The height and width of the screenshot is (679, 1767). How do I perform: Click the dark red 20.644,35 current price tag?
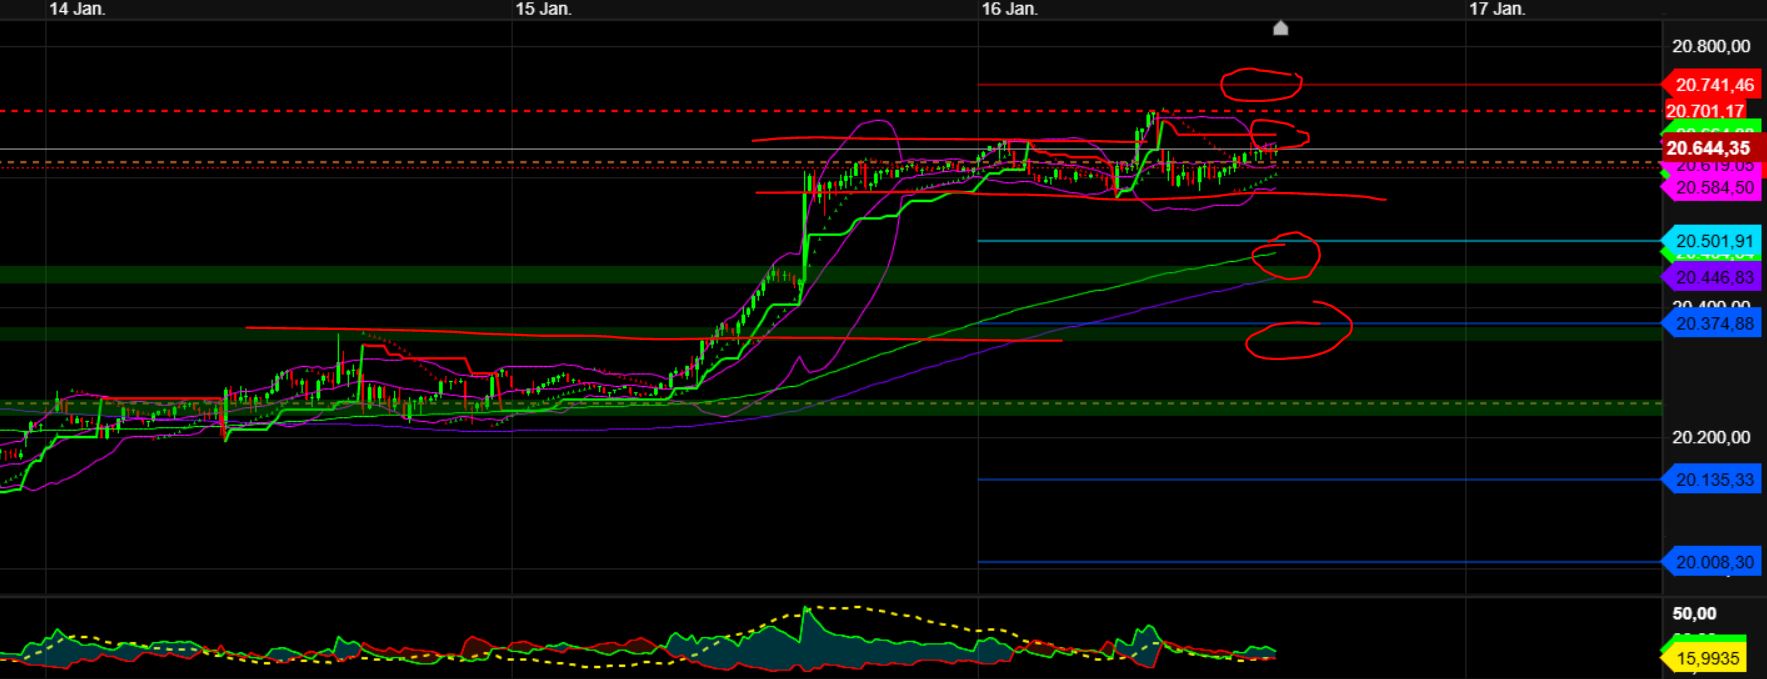point(1713,149)
